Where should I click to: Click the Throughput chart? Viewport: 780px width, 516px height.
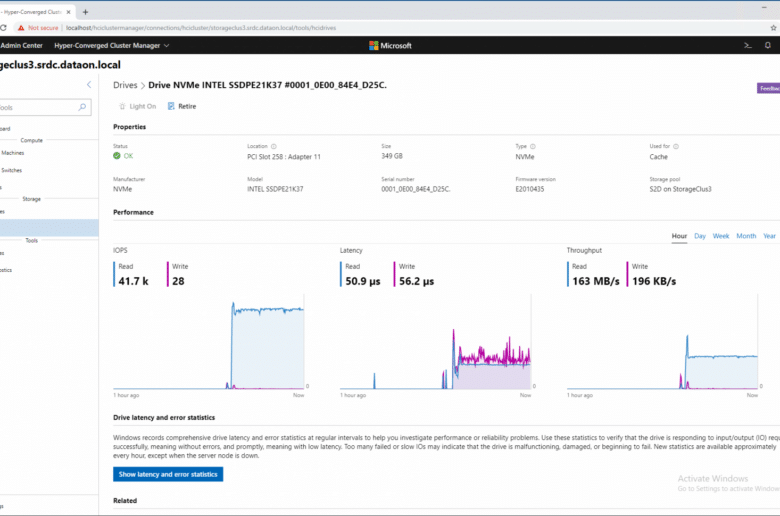(x=663, y=342)
